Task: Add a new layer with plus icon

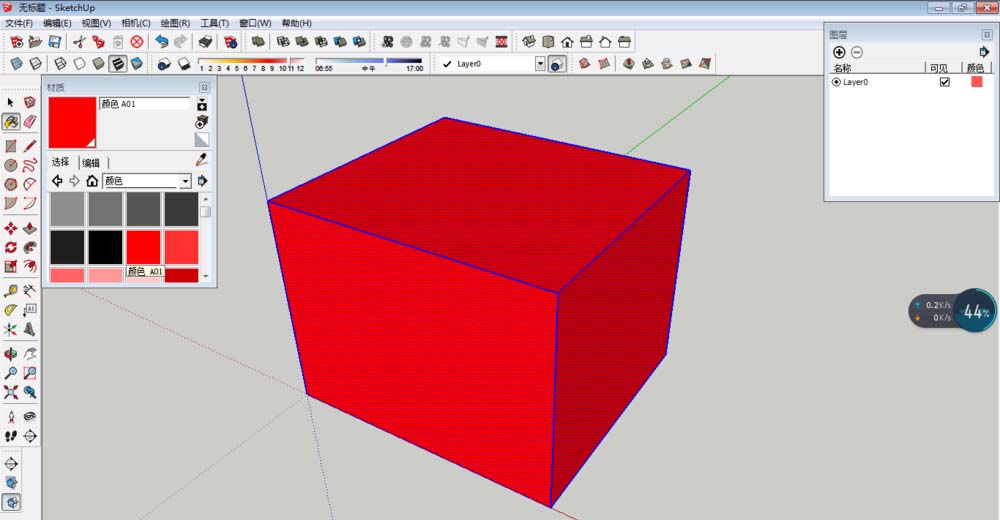Action: [839, 52]
